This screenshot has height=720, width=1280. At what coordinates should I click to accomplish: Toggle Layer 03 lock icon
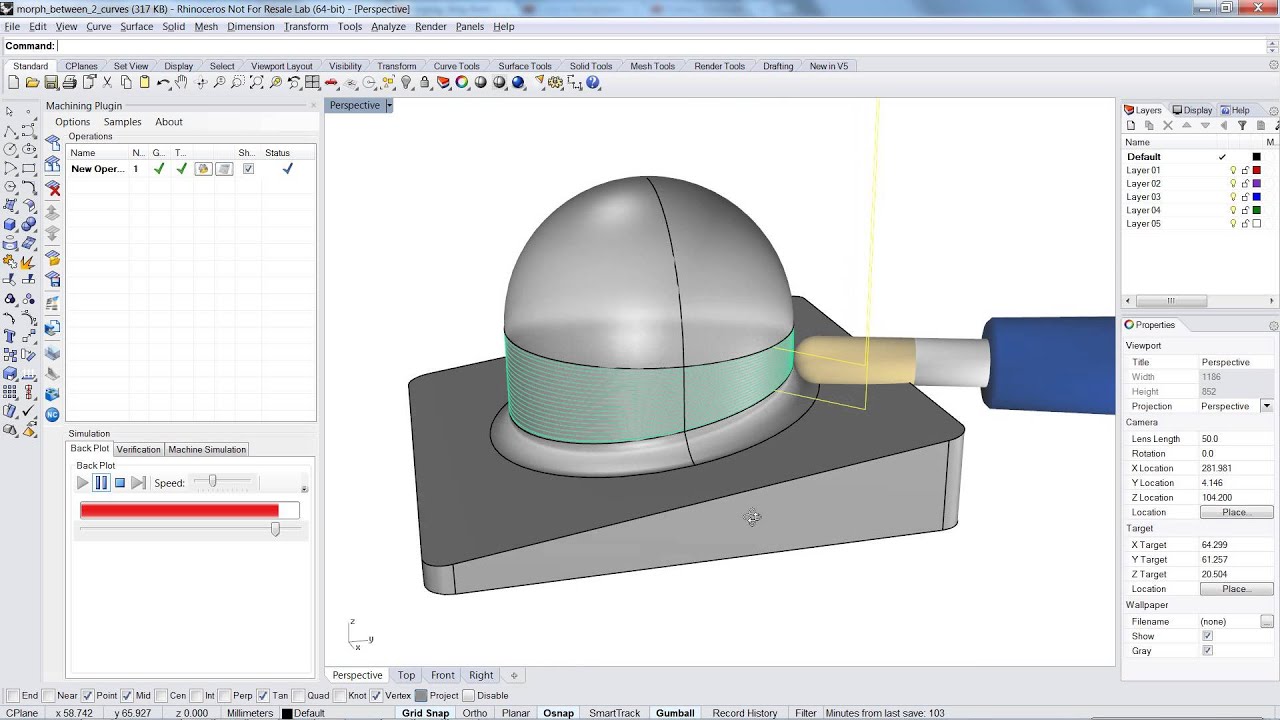coord(1245,197)
